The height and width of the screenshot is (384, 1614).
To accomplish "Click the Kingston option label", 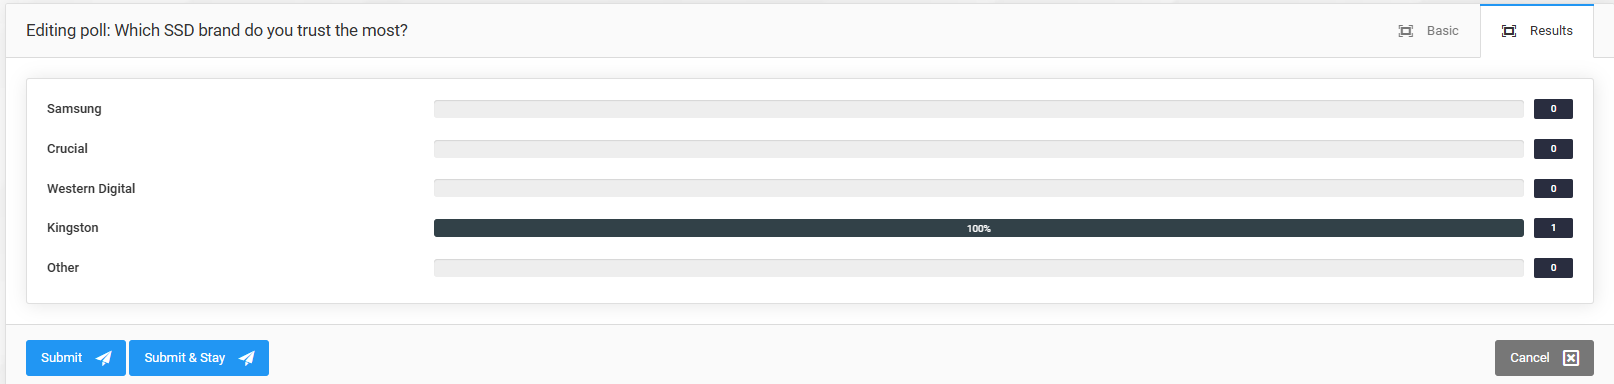I will [x=73, y=228].
